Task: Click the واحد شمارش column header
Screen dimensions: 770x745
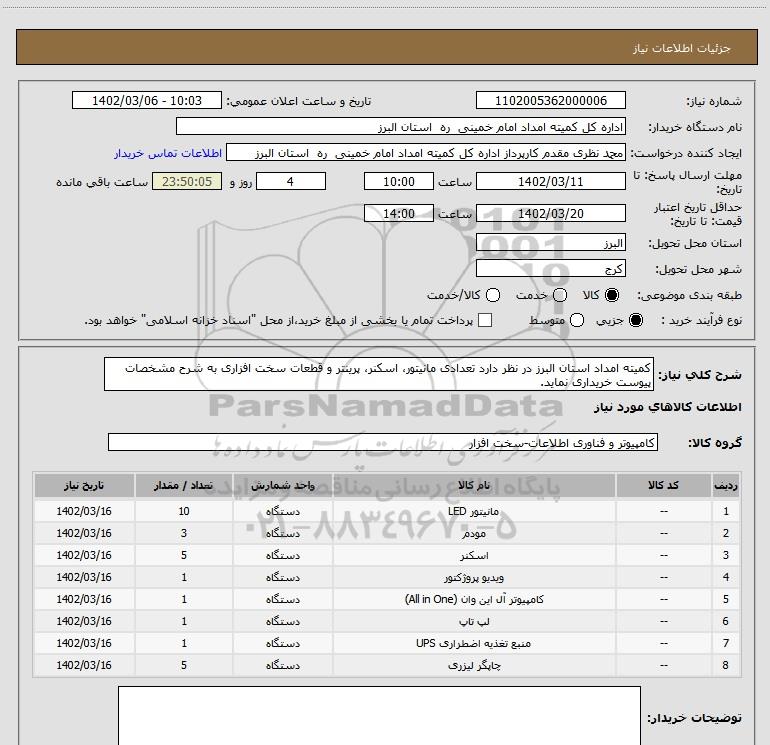Action: pos(283,486)
